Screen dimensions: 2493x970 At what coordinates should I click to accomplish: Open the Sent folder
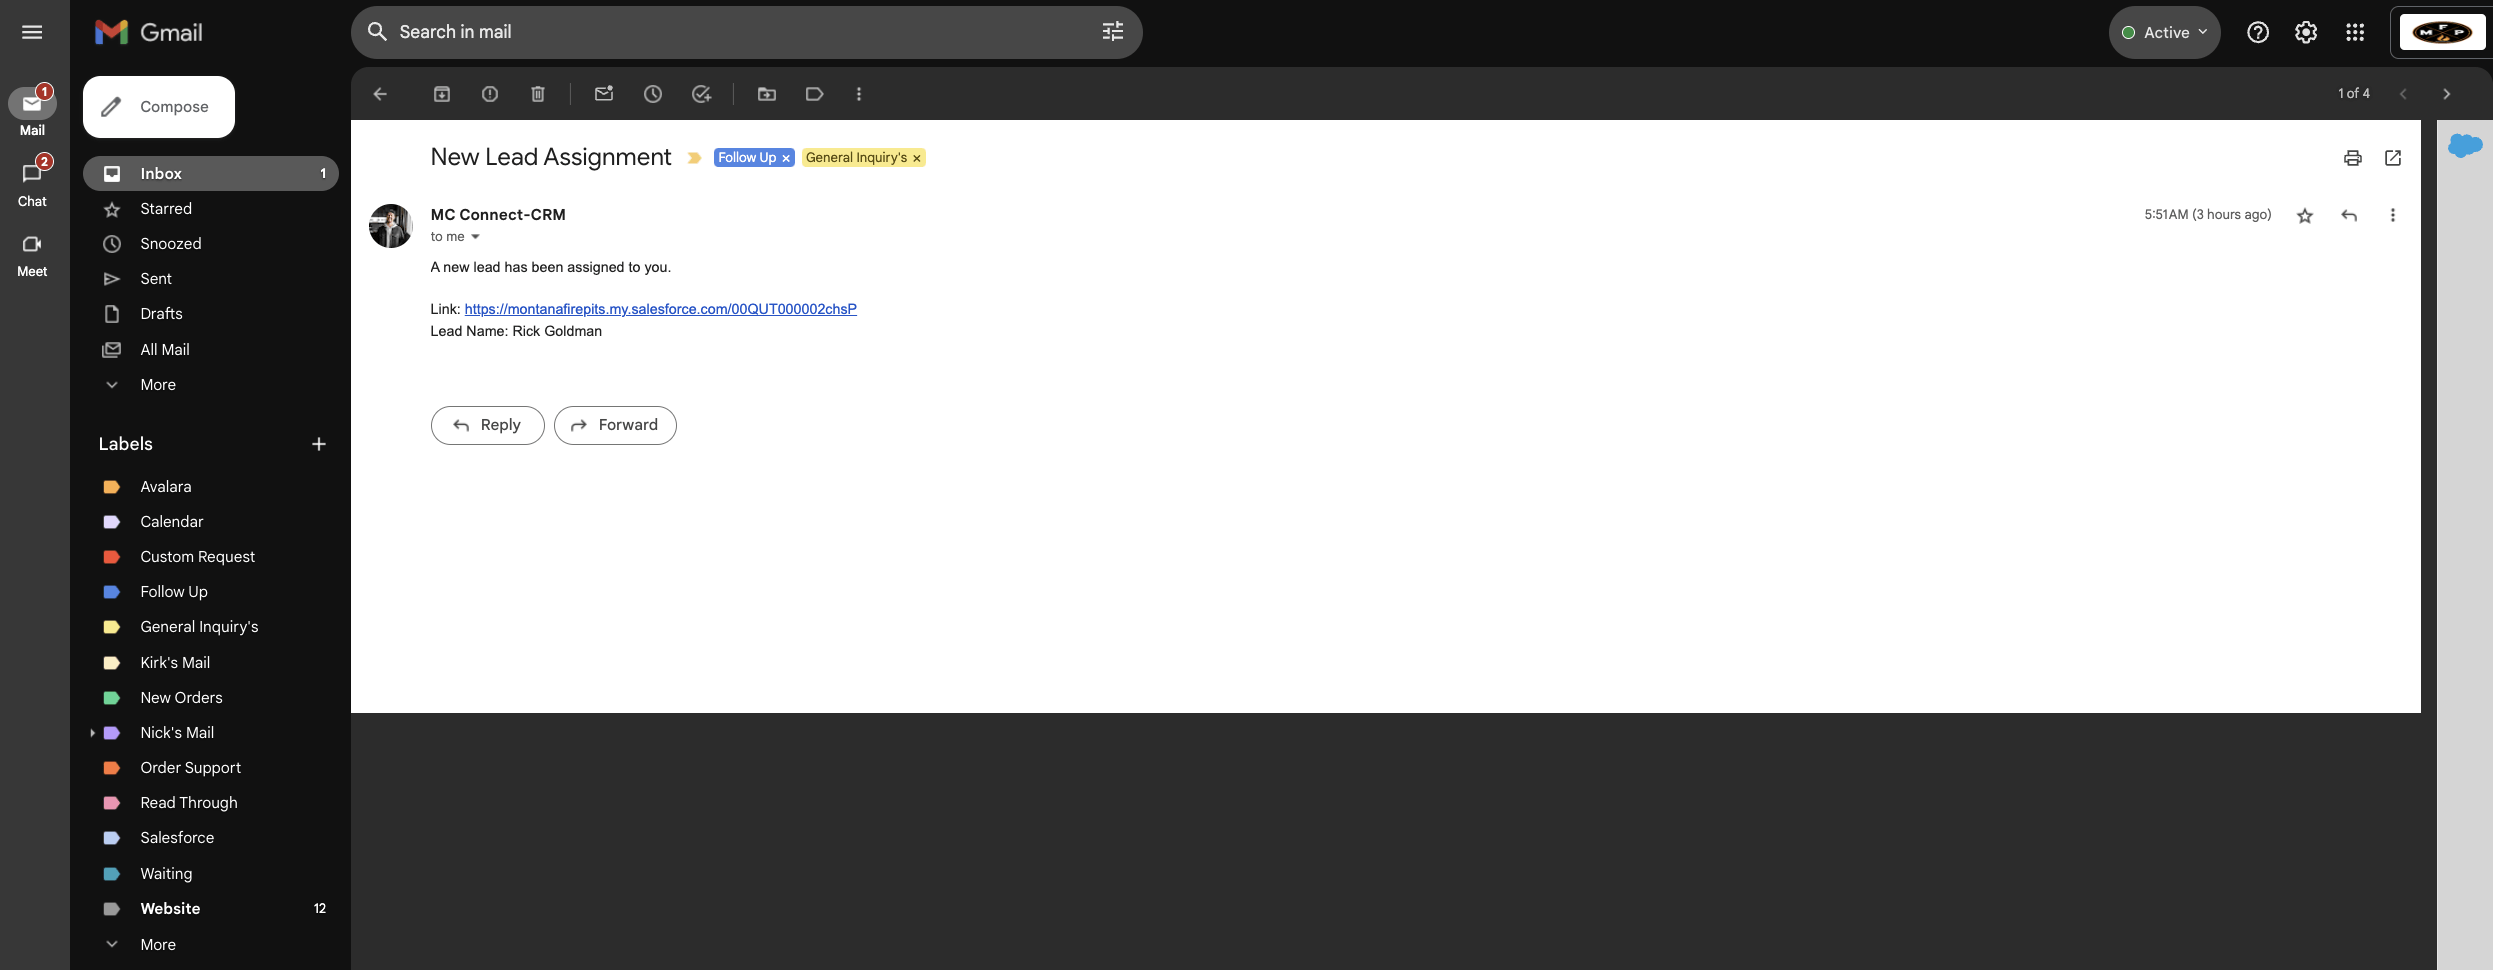click(x=211, y=279)
